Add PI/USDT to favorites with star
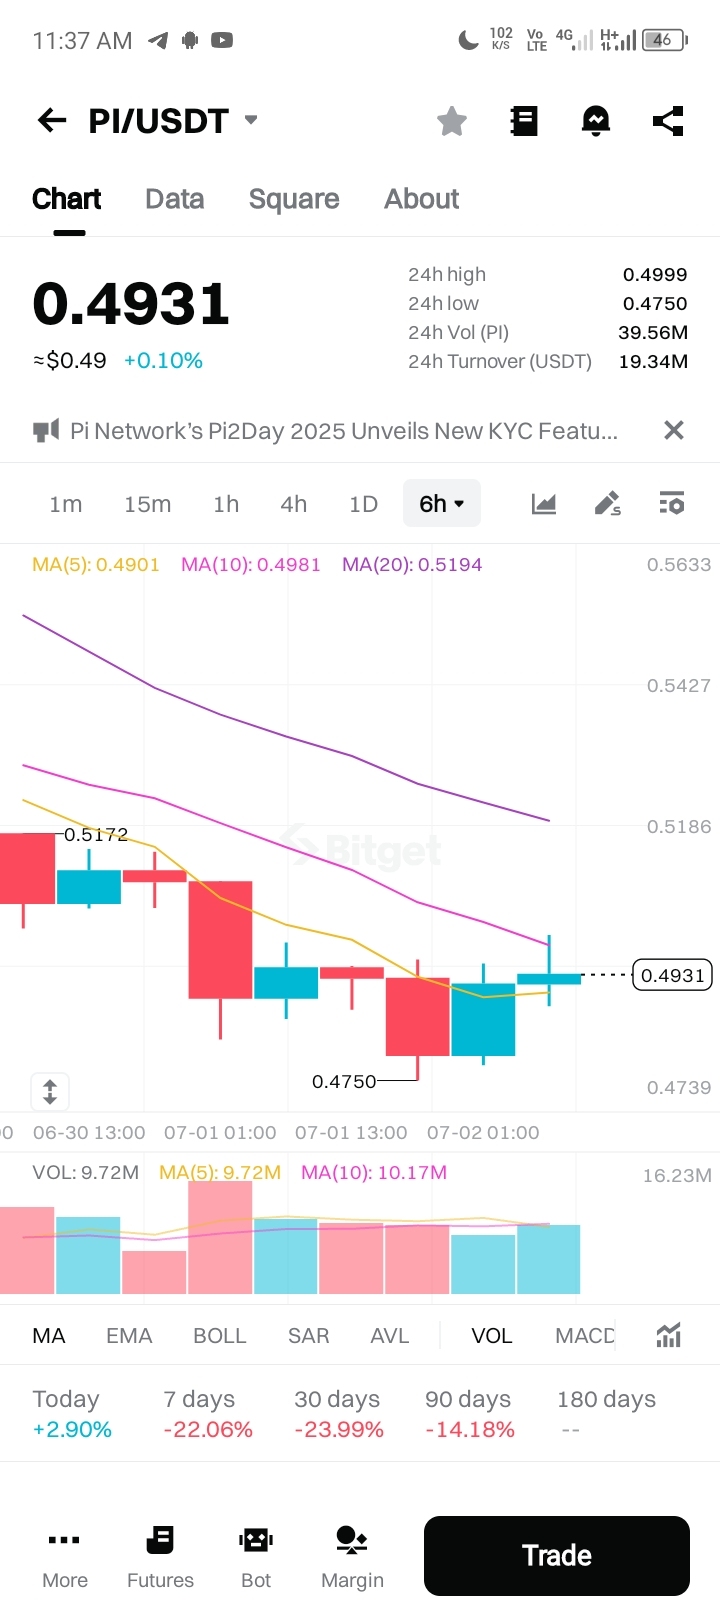720x1612 pixels. point(452,121)
